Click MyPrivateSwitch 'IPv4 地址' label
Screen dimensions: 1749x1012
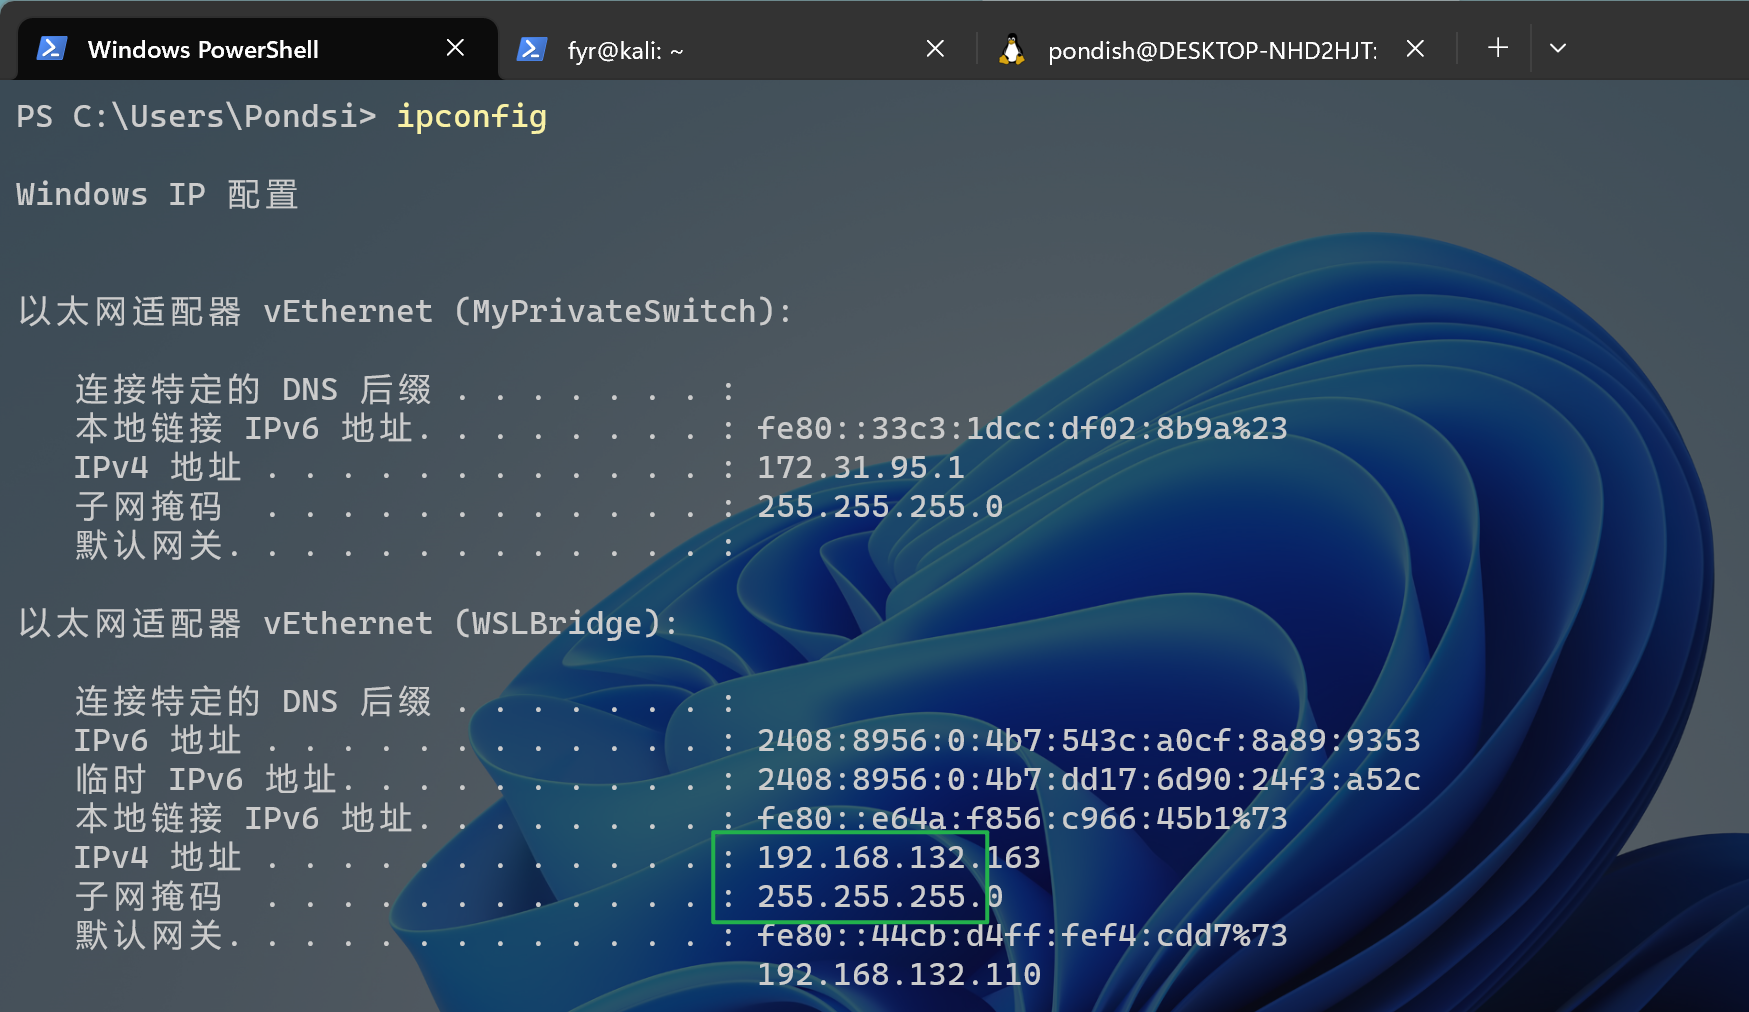pyautogui.click(x=158, y=468)
